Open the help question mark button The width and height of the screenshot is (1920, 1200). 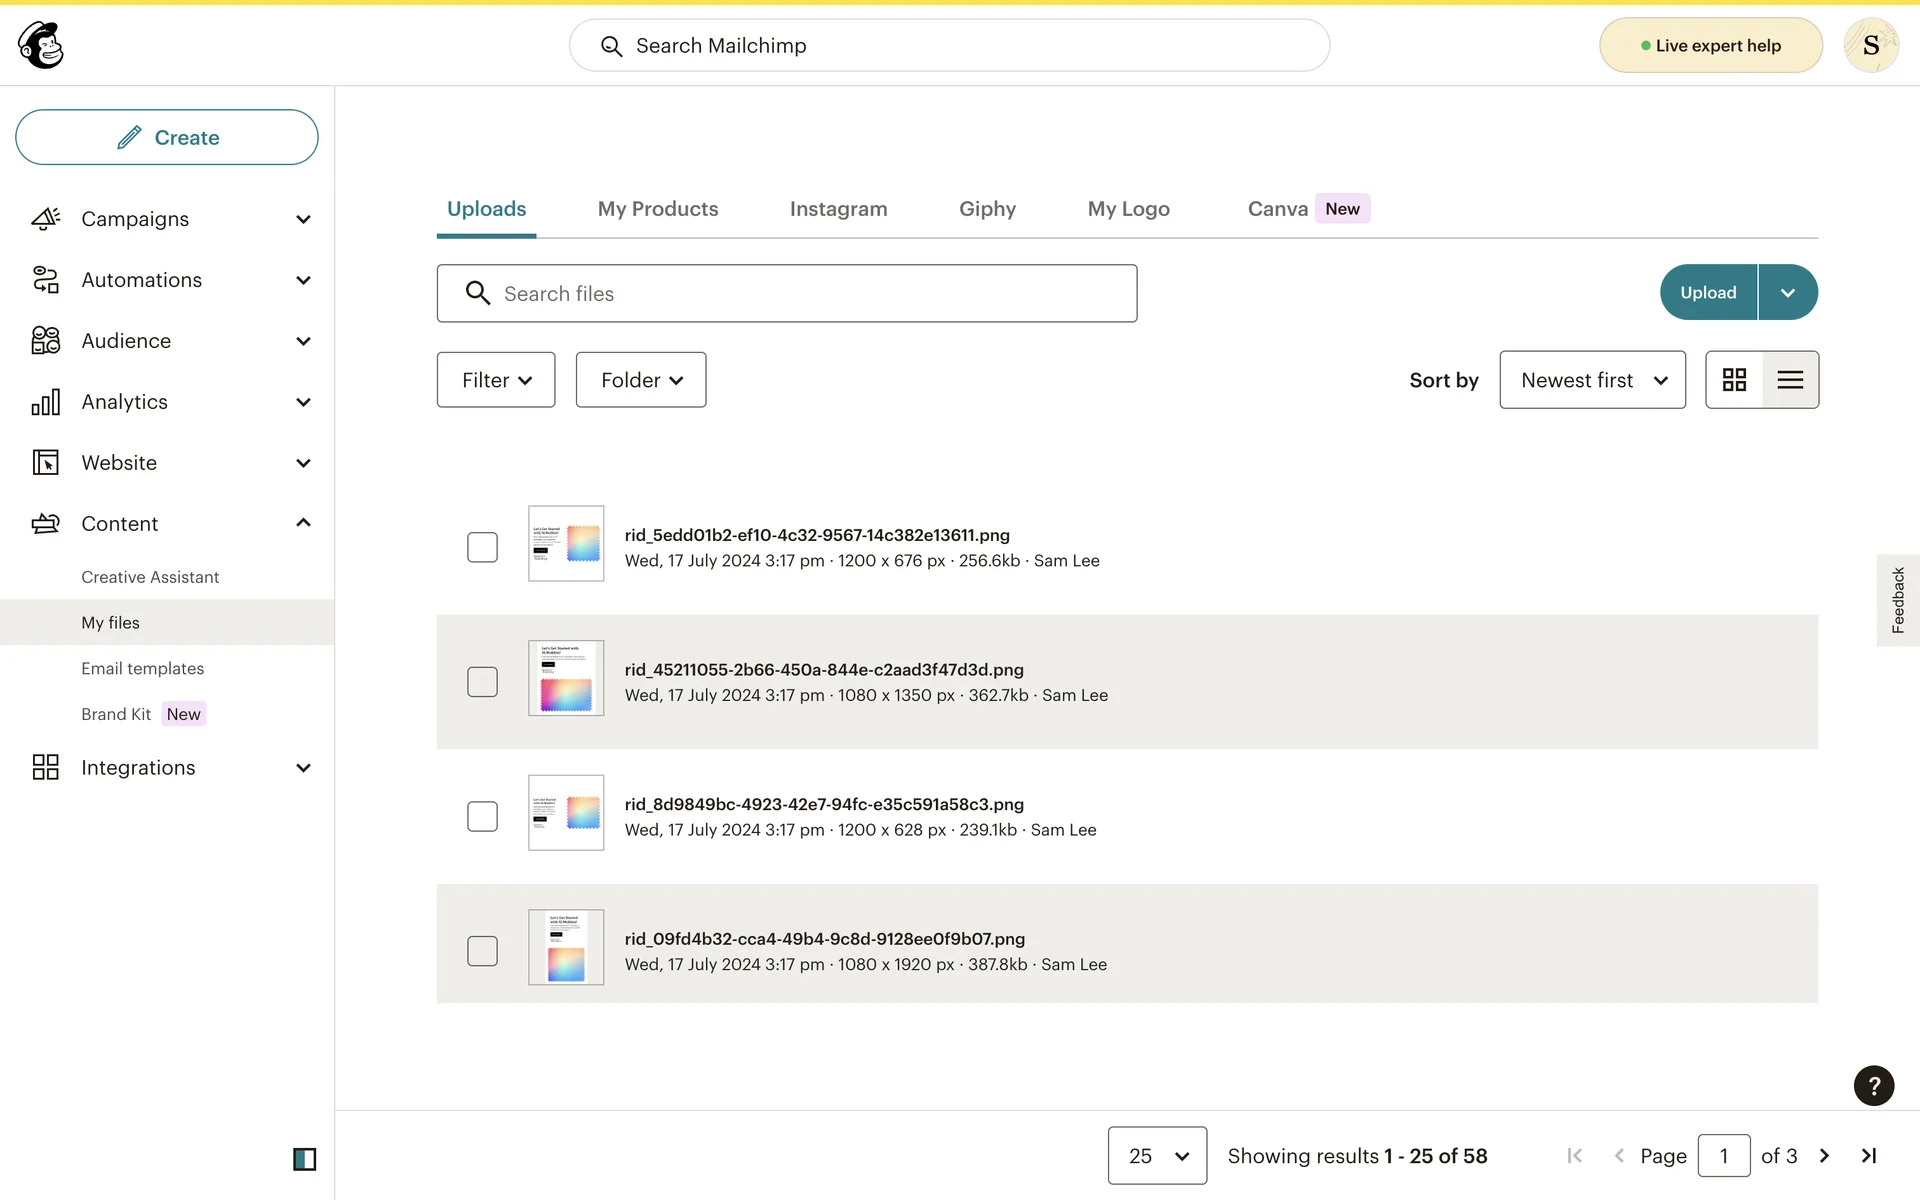(x=1873, y=1086)
